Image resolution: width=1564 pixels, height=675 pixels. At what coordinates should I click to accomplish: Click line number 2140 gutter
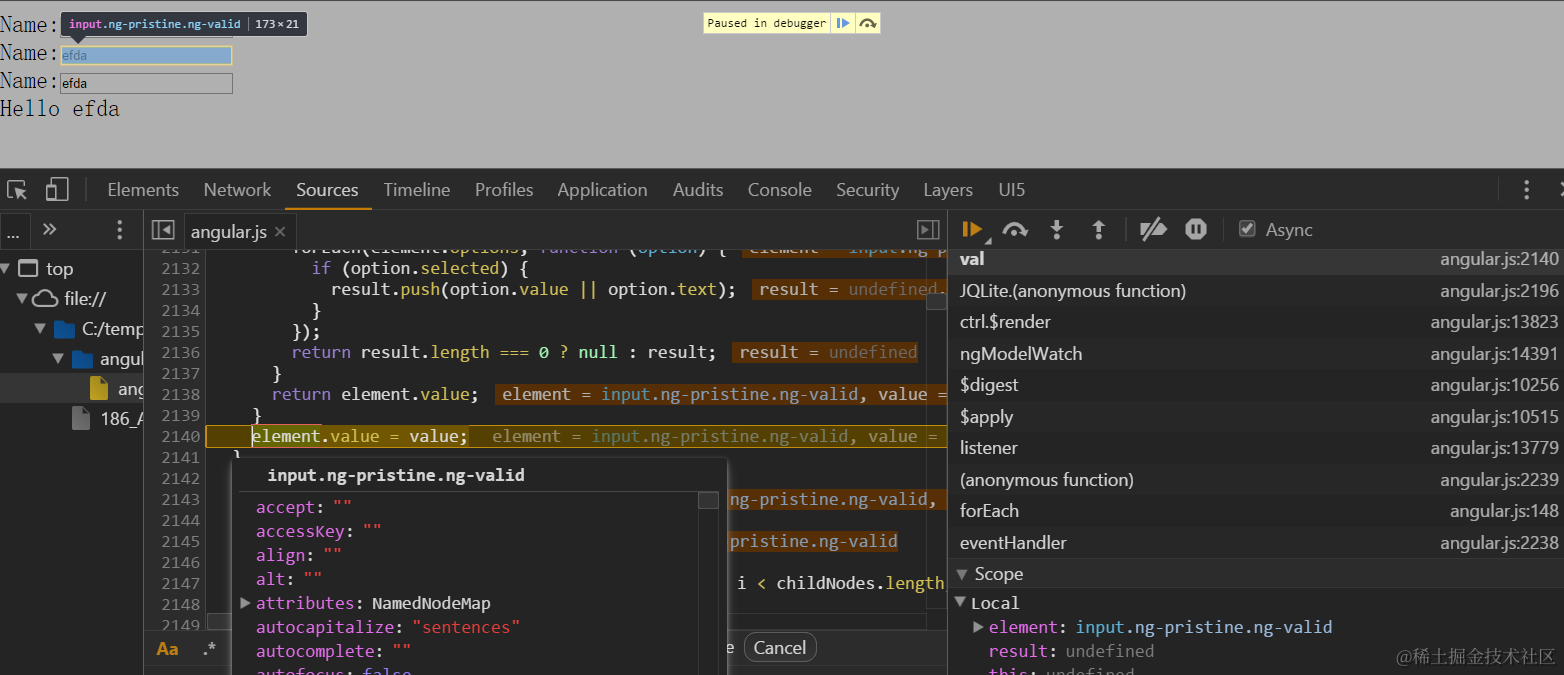[181, 436]
